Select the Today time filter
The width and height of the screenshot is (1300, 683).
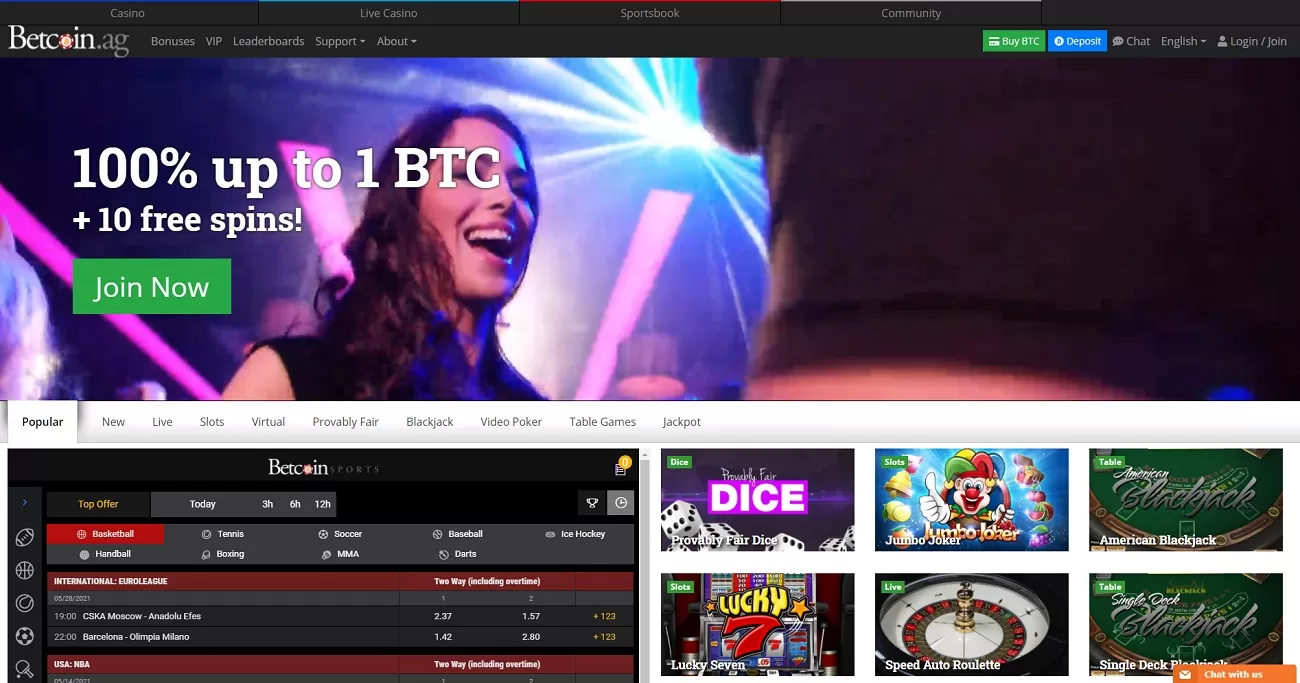tap(203, 504)
